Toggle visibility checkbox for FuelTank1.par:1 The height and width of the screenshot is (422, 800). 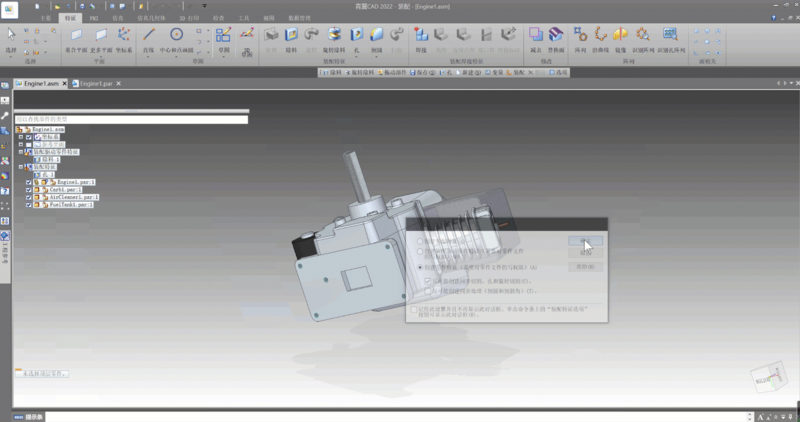tap(28, 205)
